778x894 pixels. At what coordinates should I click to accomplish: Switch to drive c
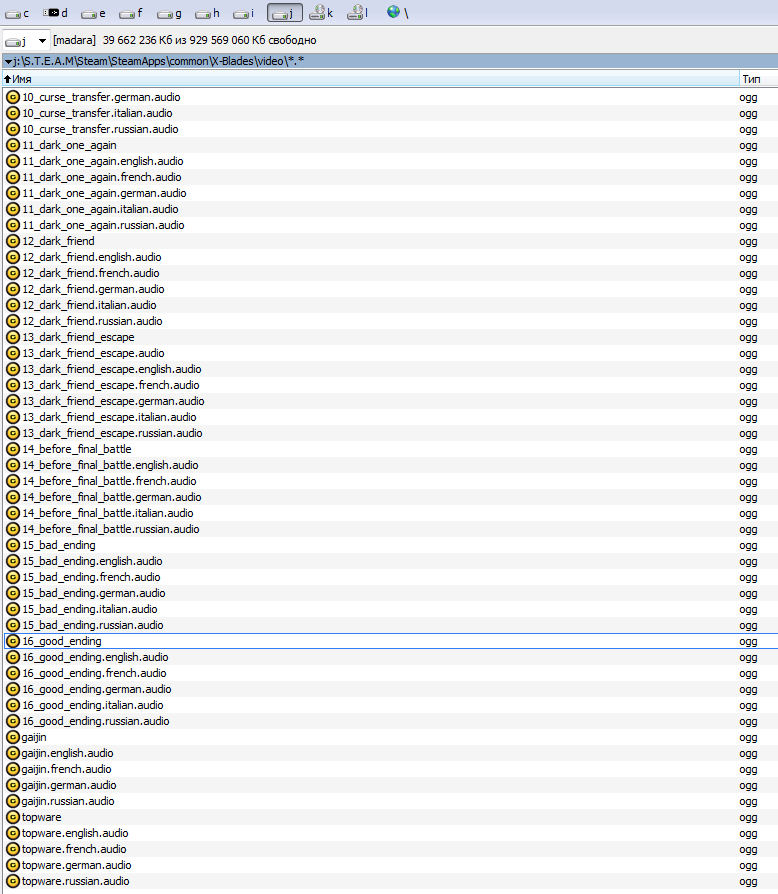pos(17,13)
